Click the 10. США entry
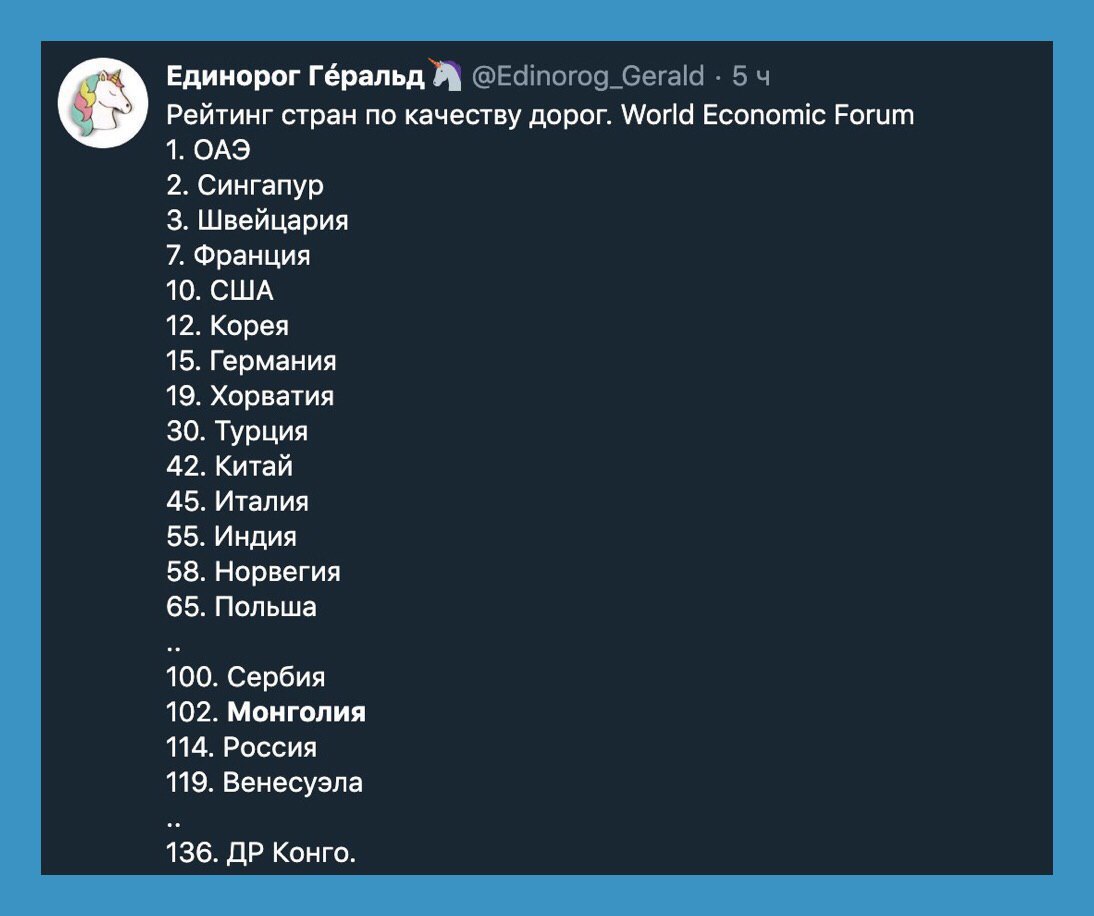The image size is (1094, 916). (x=220, y=291)
